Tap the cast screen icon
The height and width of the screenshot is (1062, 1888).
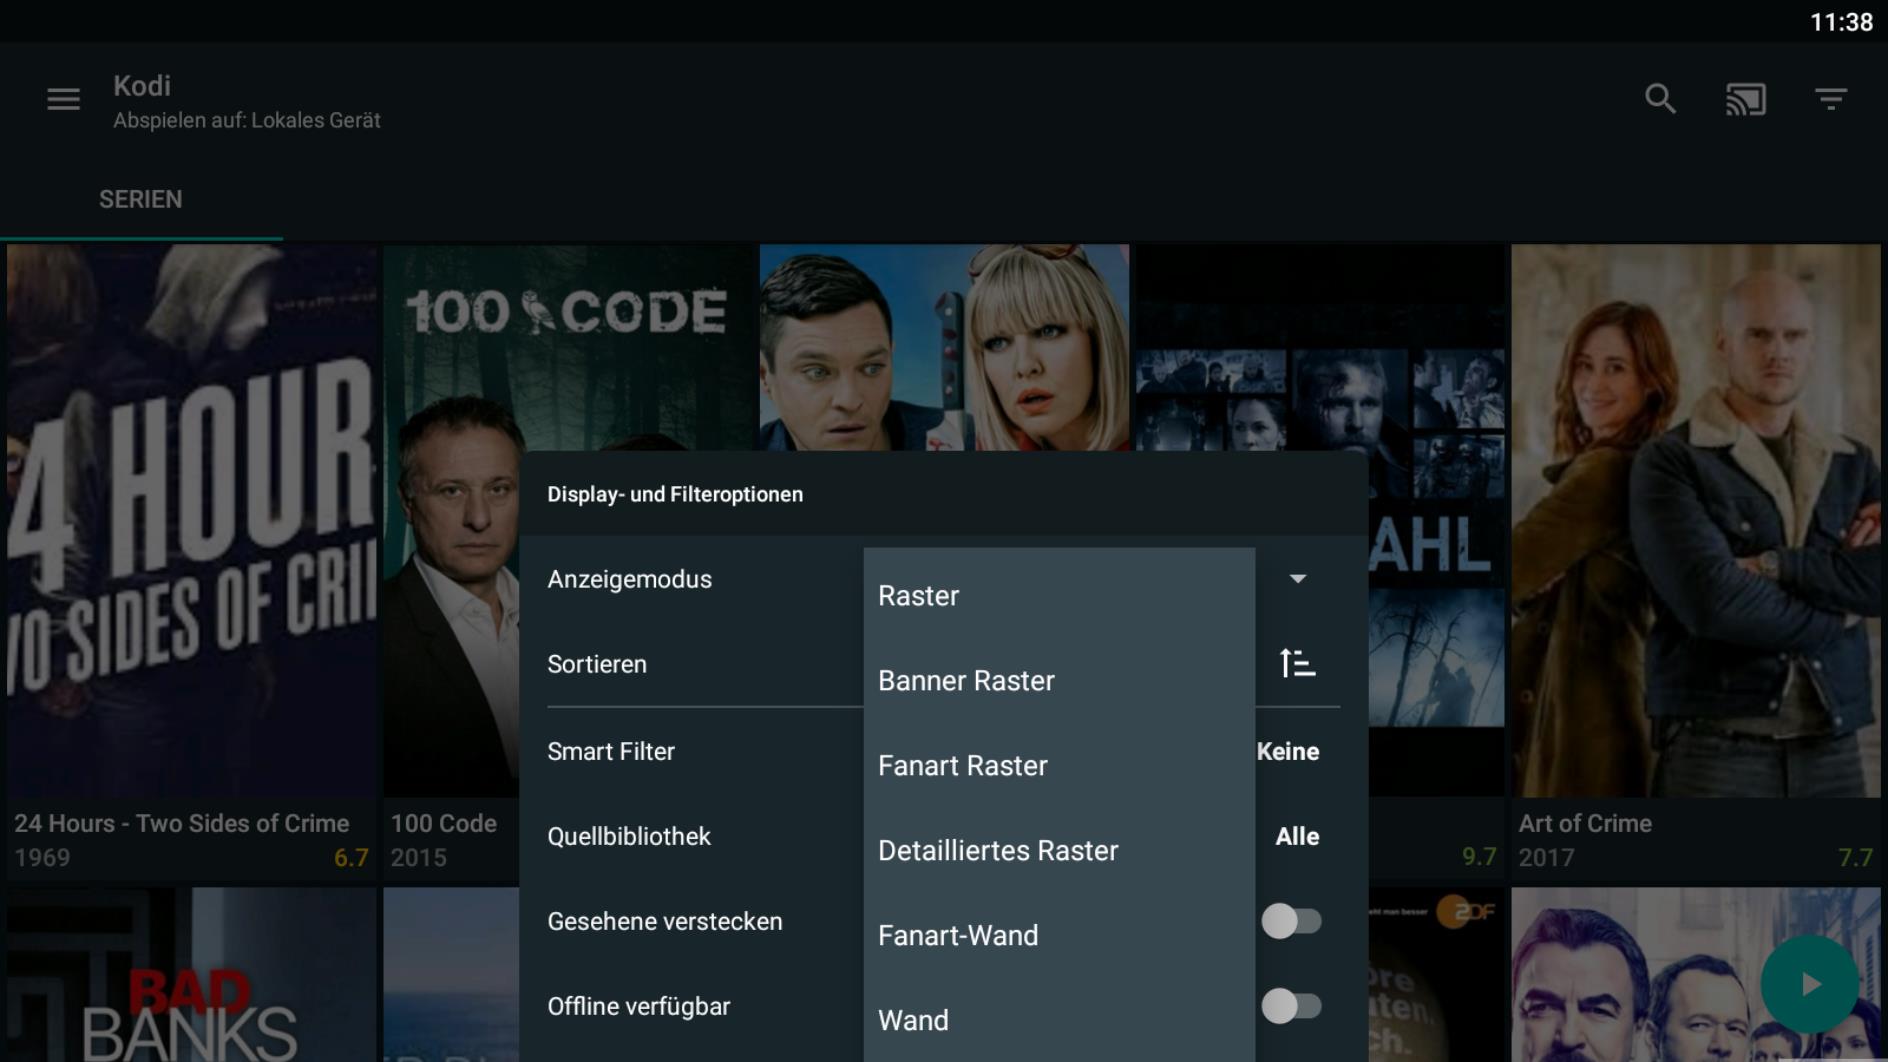1746,99
